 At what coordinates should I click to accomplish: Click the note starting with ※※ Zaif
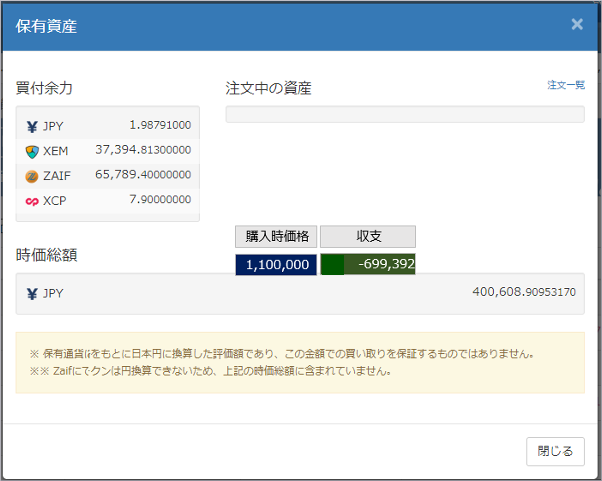[211, 371]
